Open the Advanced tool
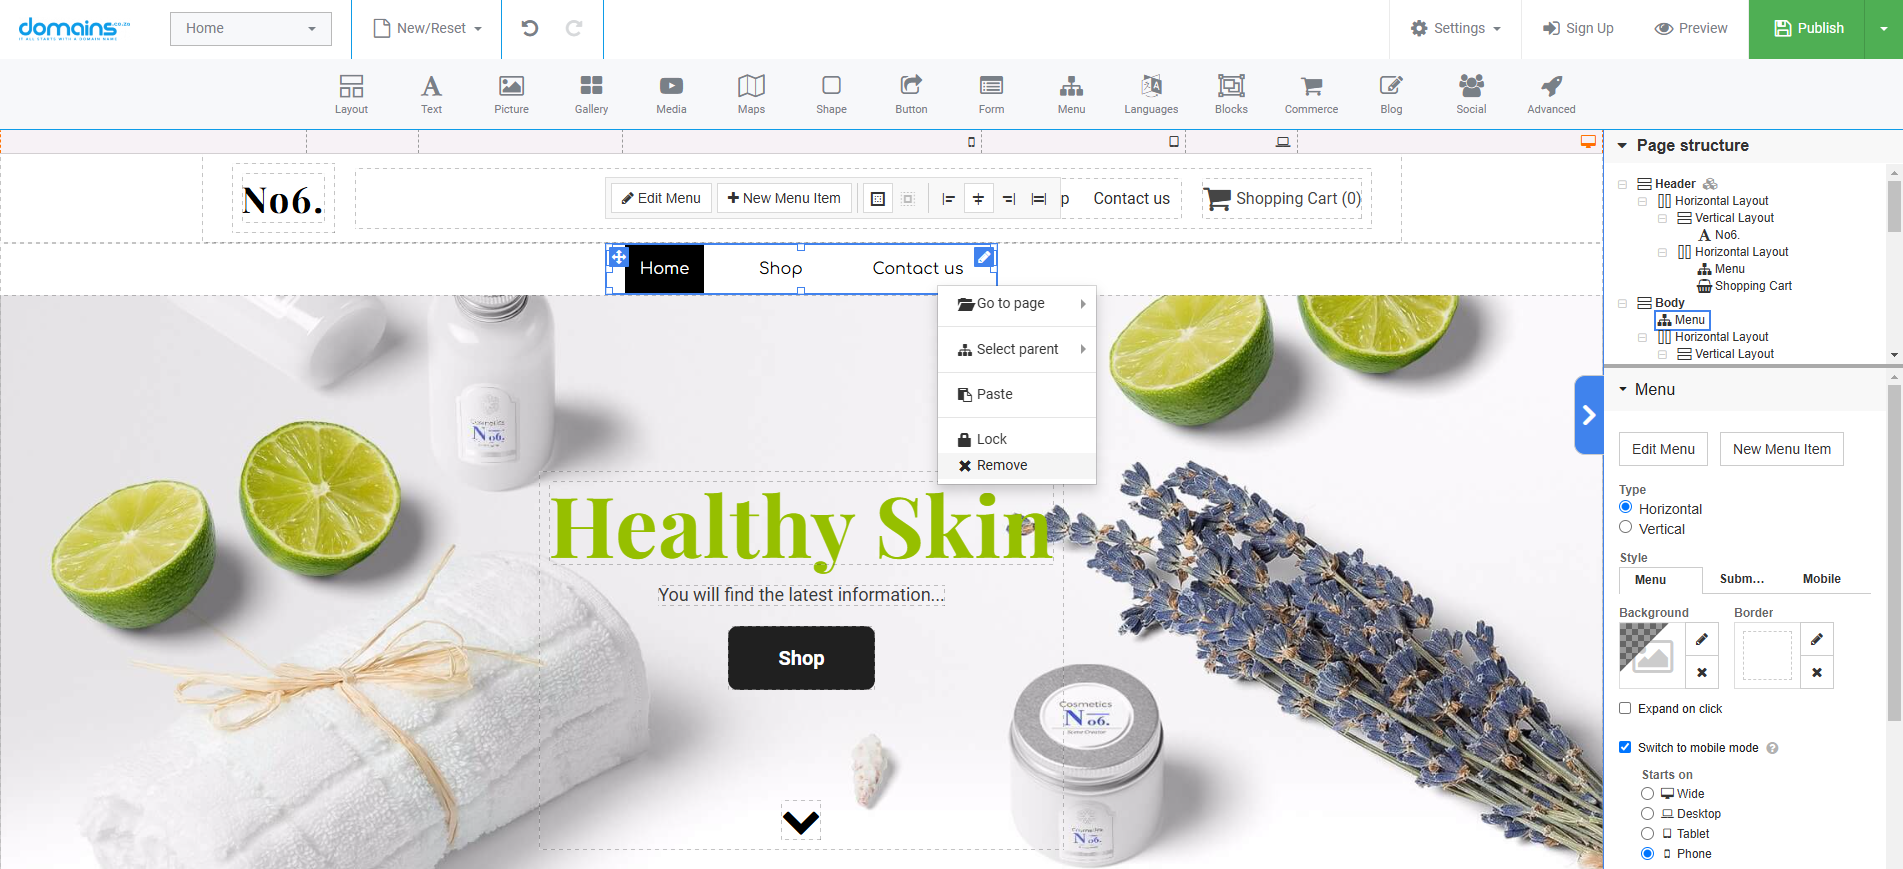This screenshot has width=1903, height=869. point(1551,94)
